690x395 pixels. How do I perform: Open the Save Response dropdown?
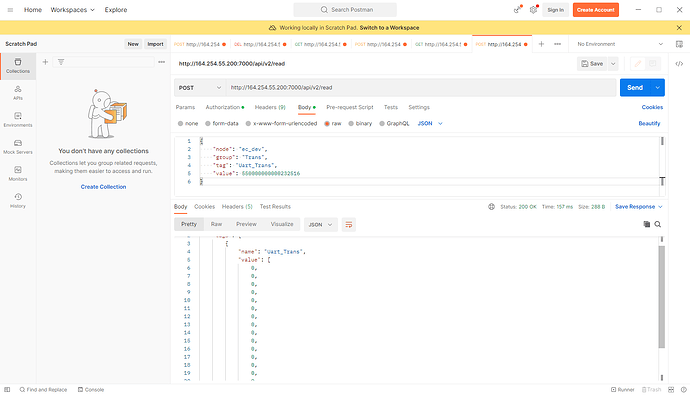pos(639,207)
